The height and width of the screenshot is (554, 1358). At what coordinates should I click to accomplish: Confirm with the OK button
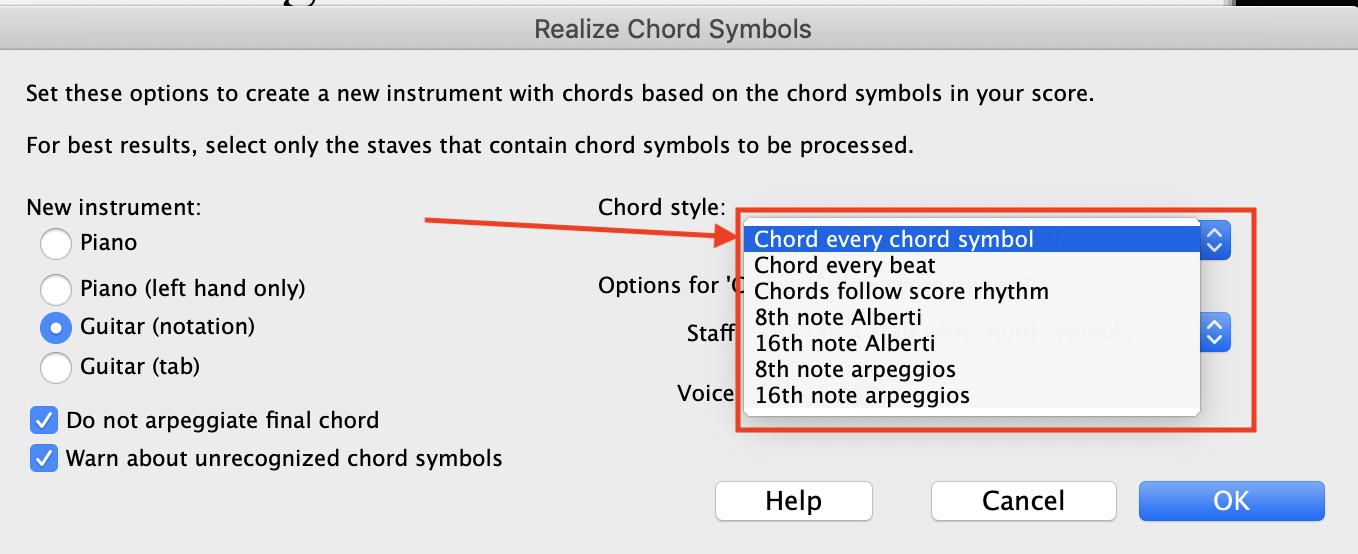pyautogui.click(x=1231, y=501)
